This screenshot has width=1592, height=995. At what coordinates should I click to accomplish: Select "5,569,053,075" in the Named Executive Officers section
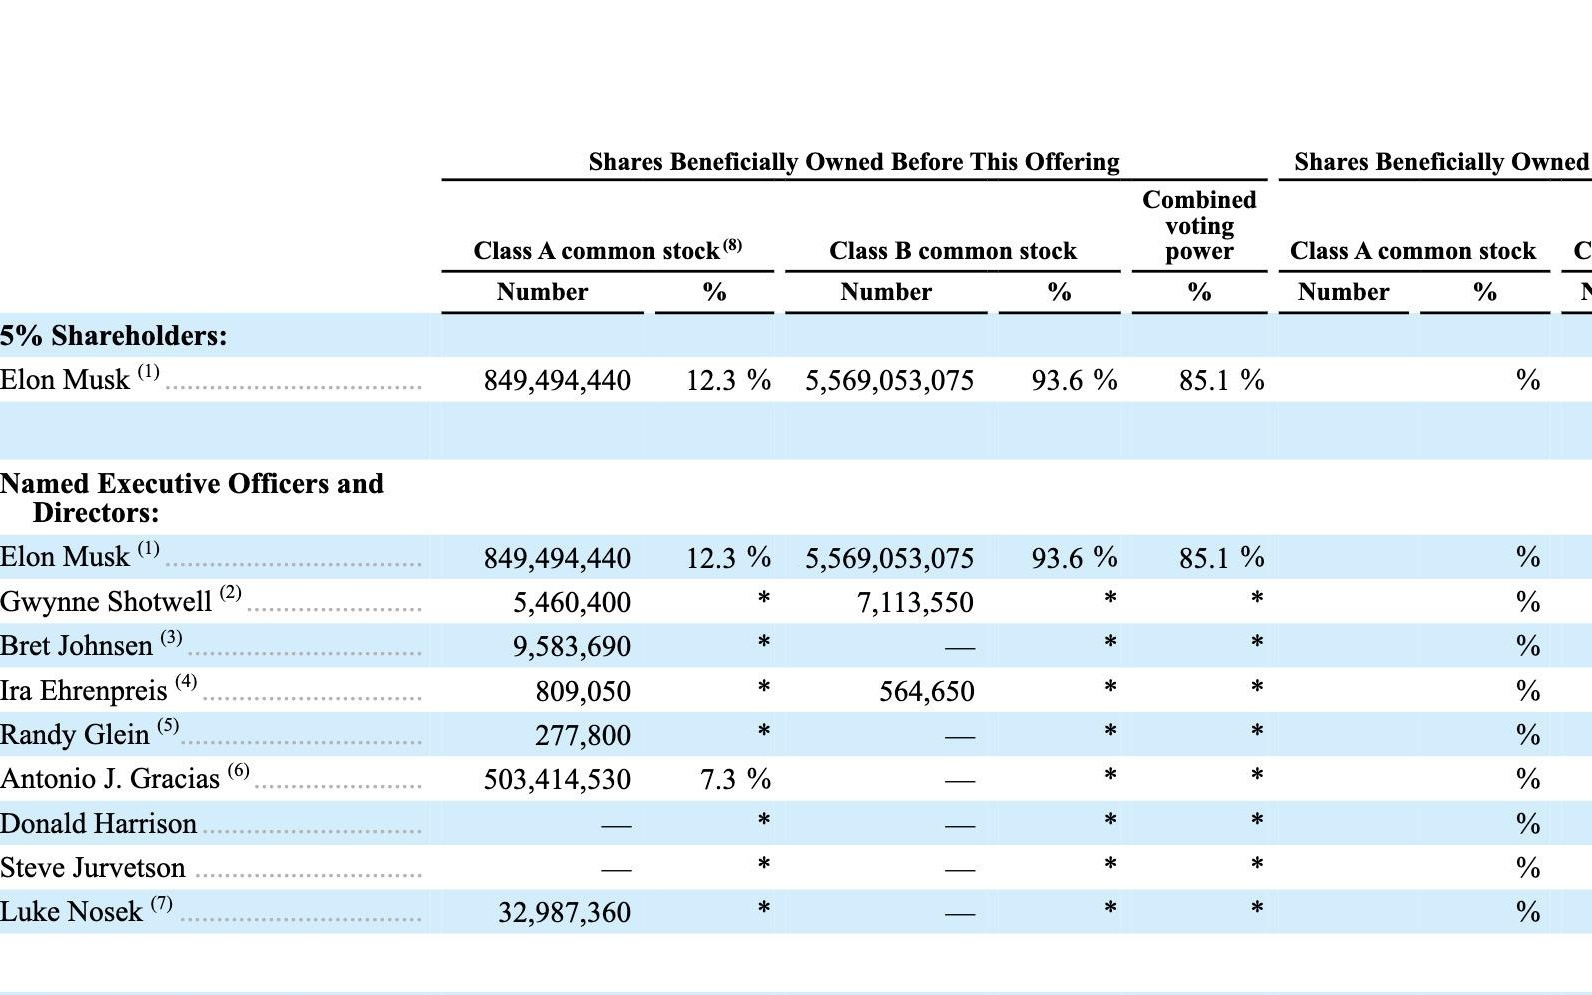pos(890,558)
